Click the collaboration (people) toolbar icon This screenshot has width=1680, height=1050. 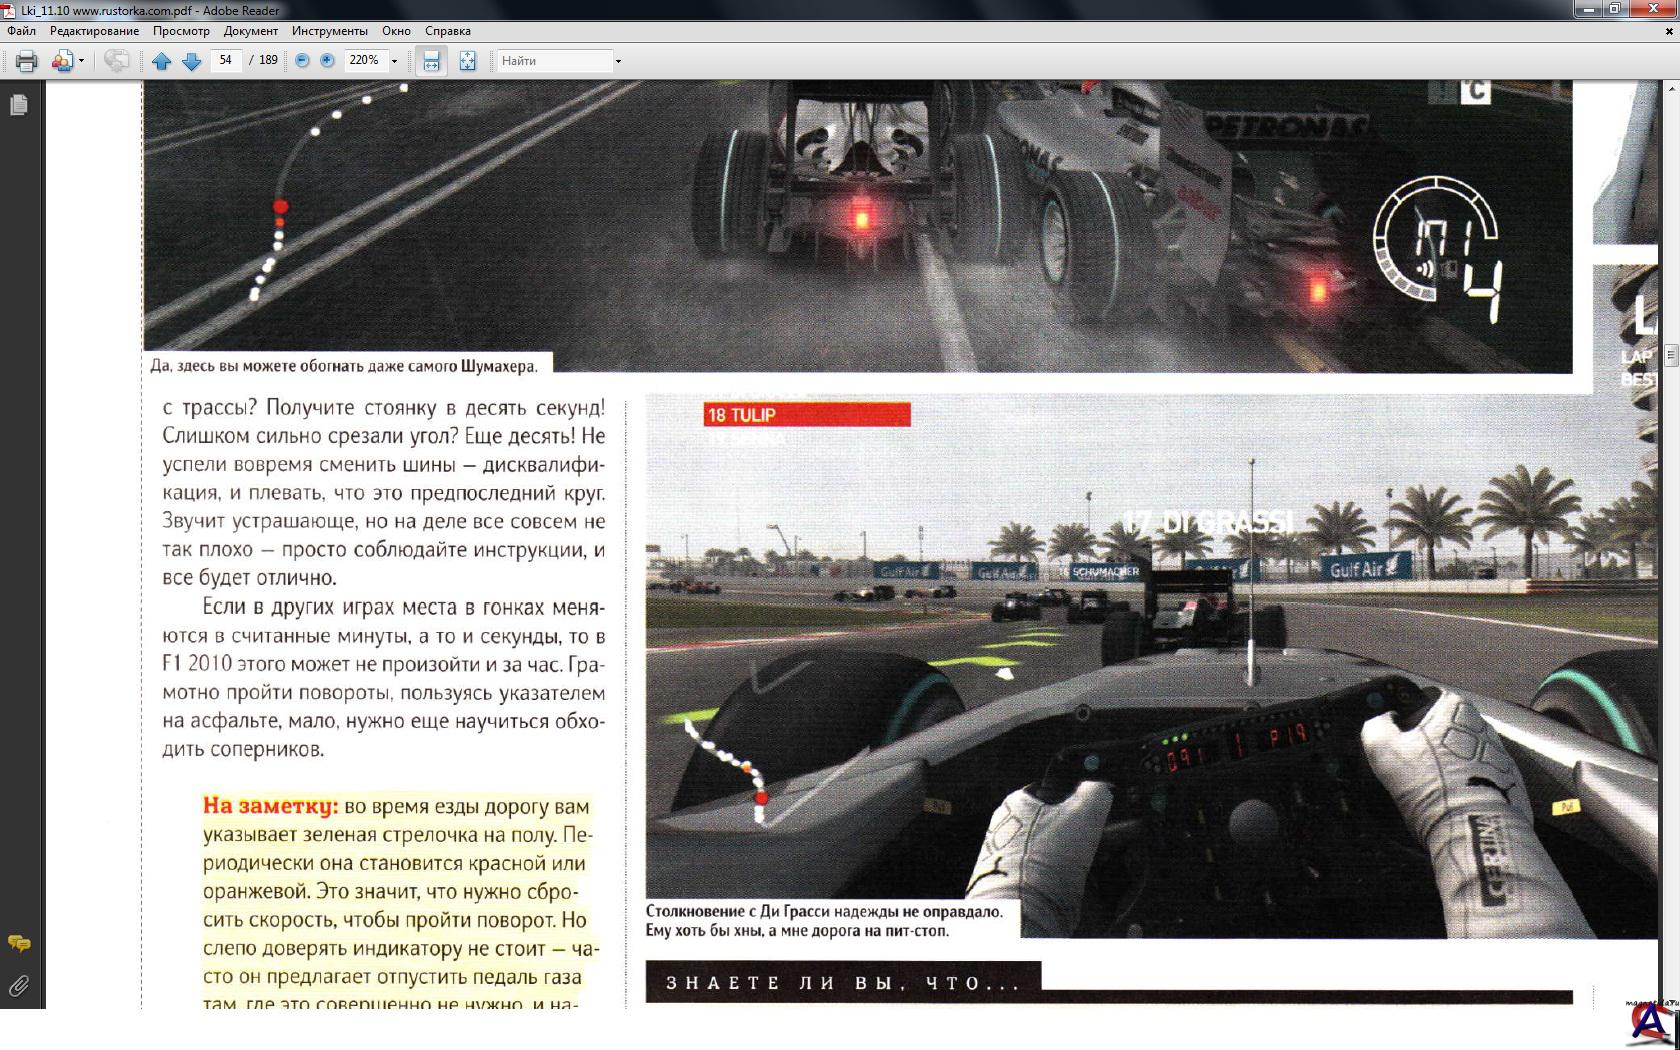pyautogui.click(x=62, y=61)
